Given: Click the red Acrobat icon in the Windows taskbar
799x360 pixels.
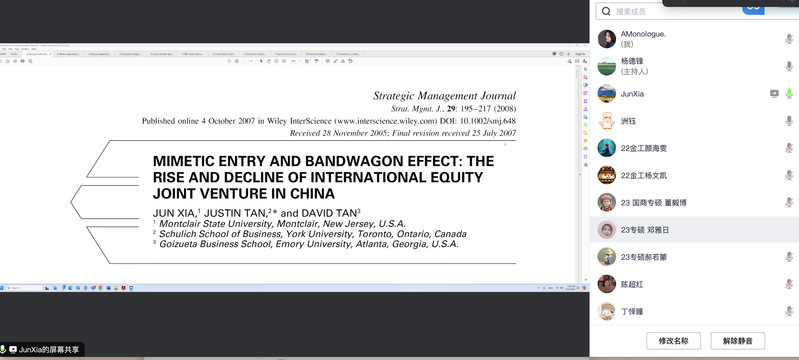Looking at the screenshot, I should [x=123, y=288].
